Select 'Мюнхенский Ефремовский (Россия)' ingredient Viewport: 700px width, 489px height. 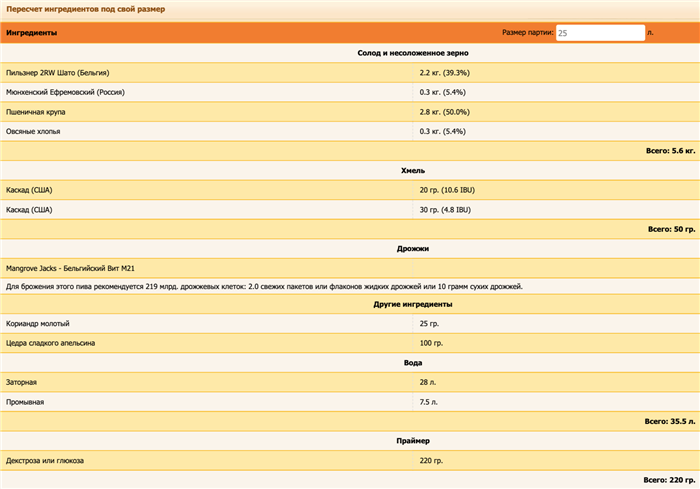[65, 92]
